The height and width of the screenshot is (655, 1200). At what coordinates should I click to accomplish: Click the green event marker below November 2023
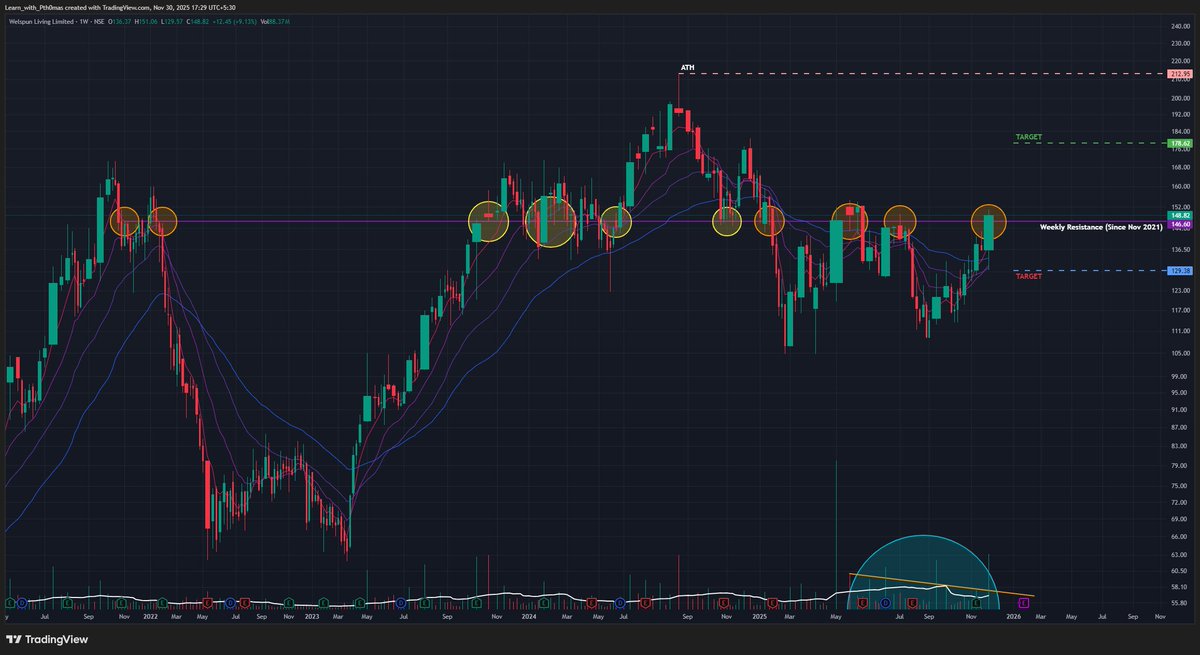475,602
